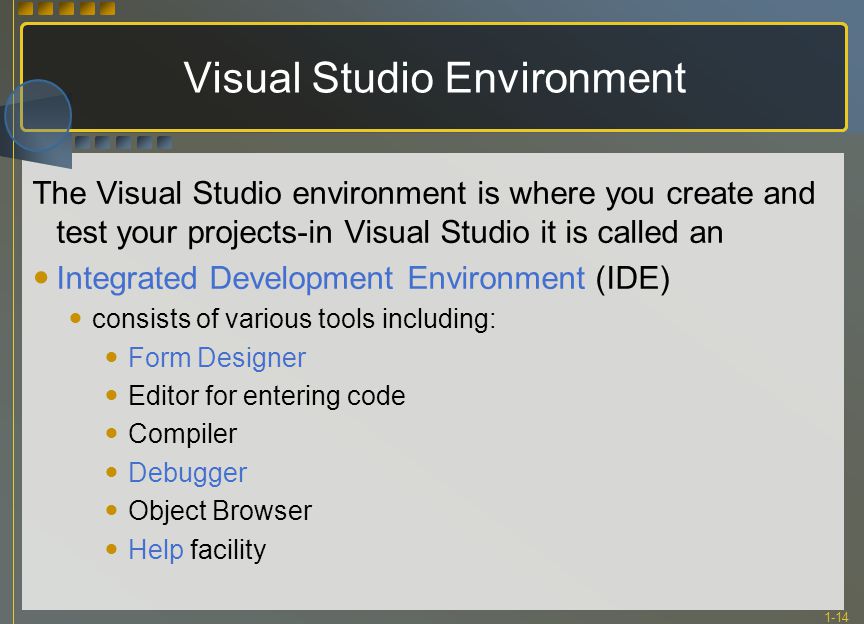This screenshot has width=864, height=624.
Task: Click the word "facility" after Help
Action: coord(228,550)
